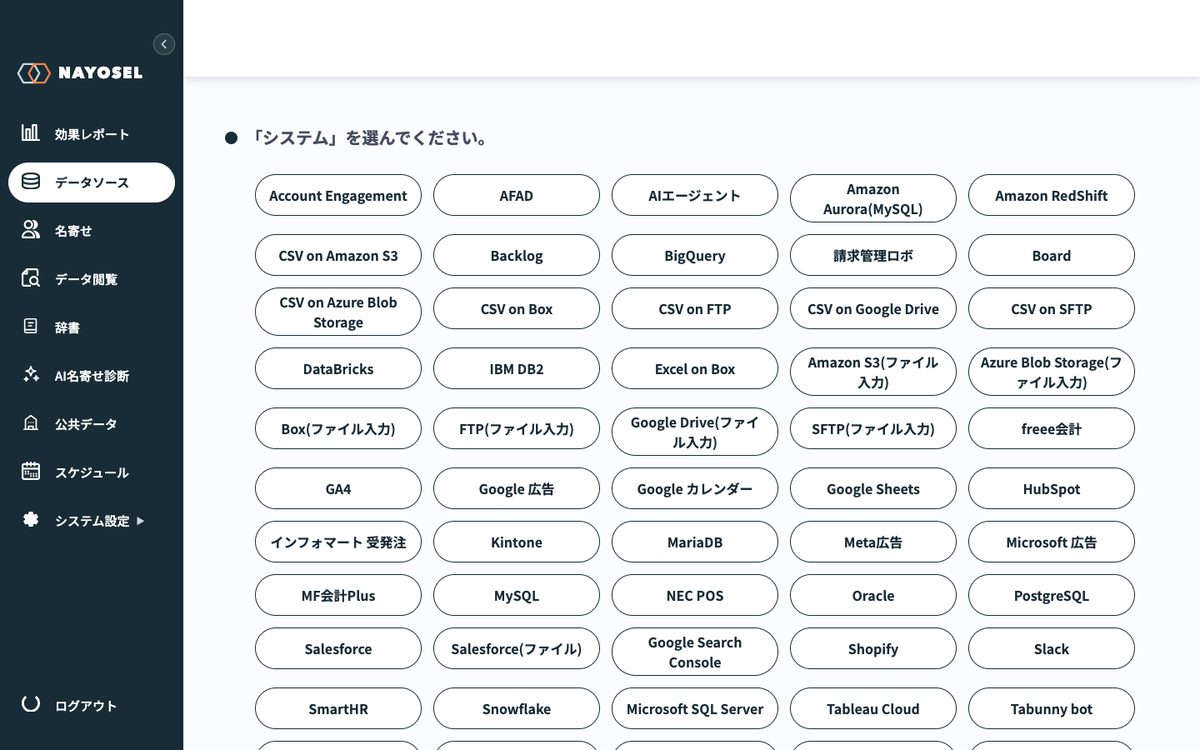Click the 辞書 book icon
The image size is (1200, 750).
(31, 326)
